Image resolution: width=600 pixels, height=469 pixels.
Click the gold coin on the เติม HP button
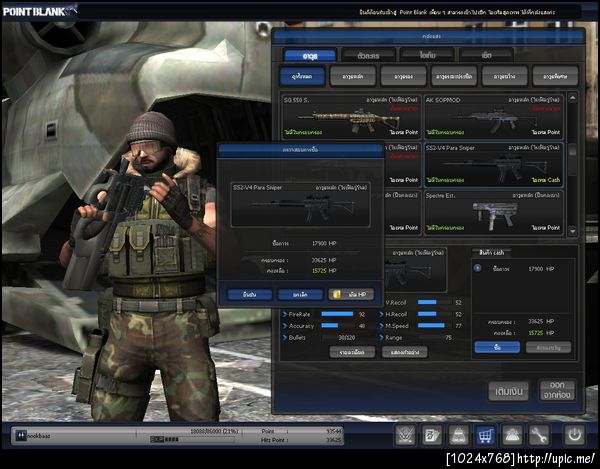coord(337,294)
